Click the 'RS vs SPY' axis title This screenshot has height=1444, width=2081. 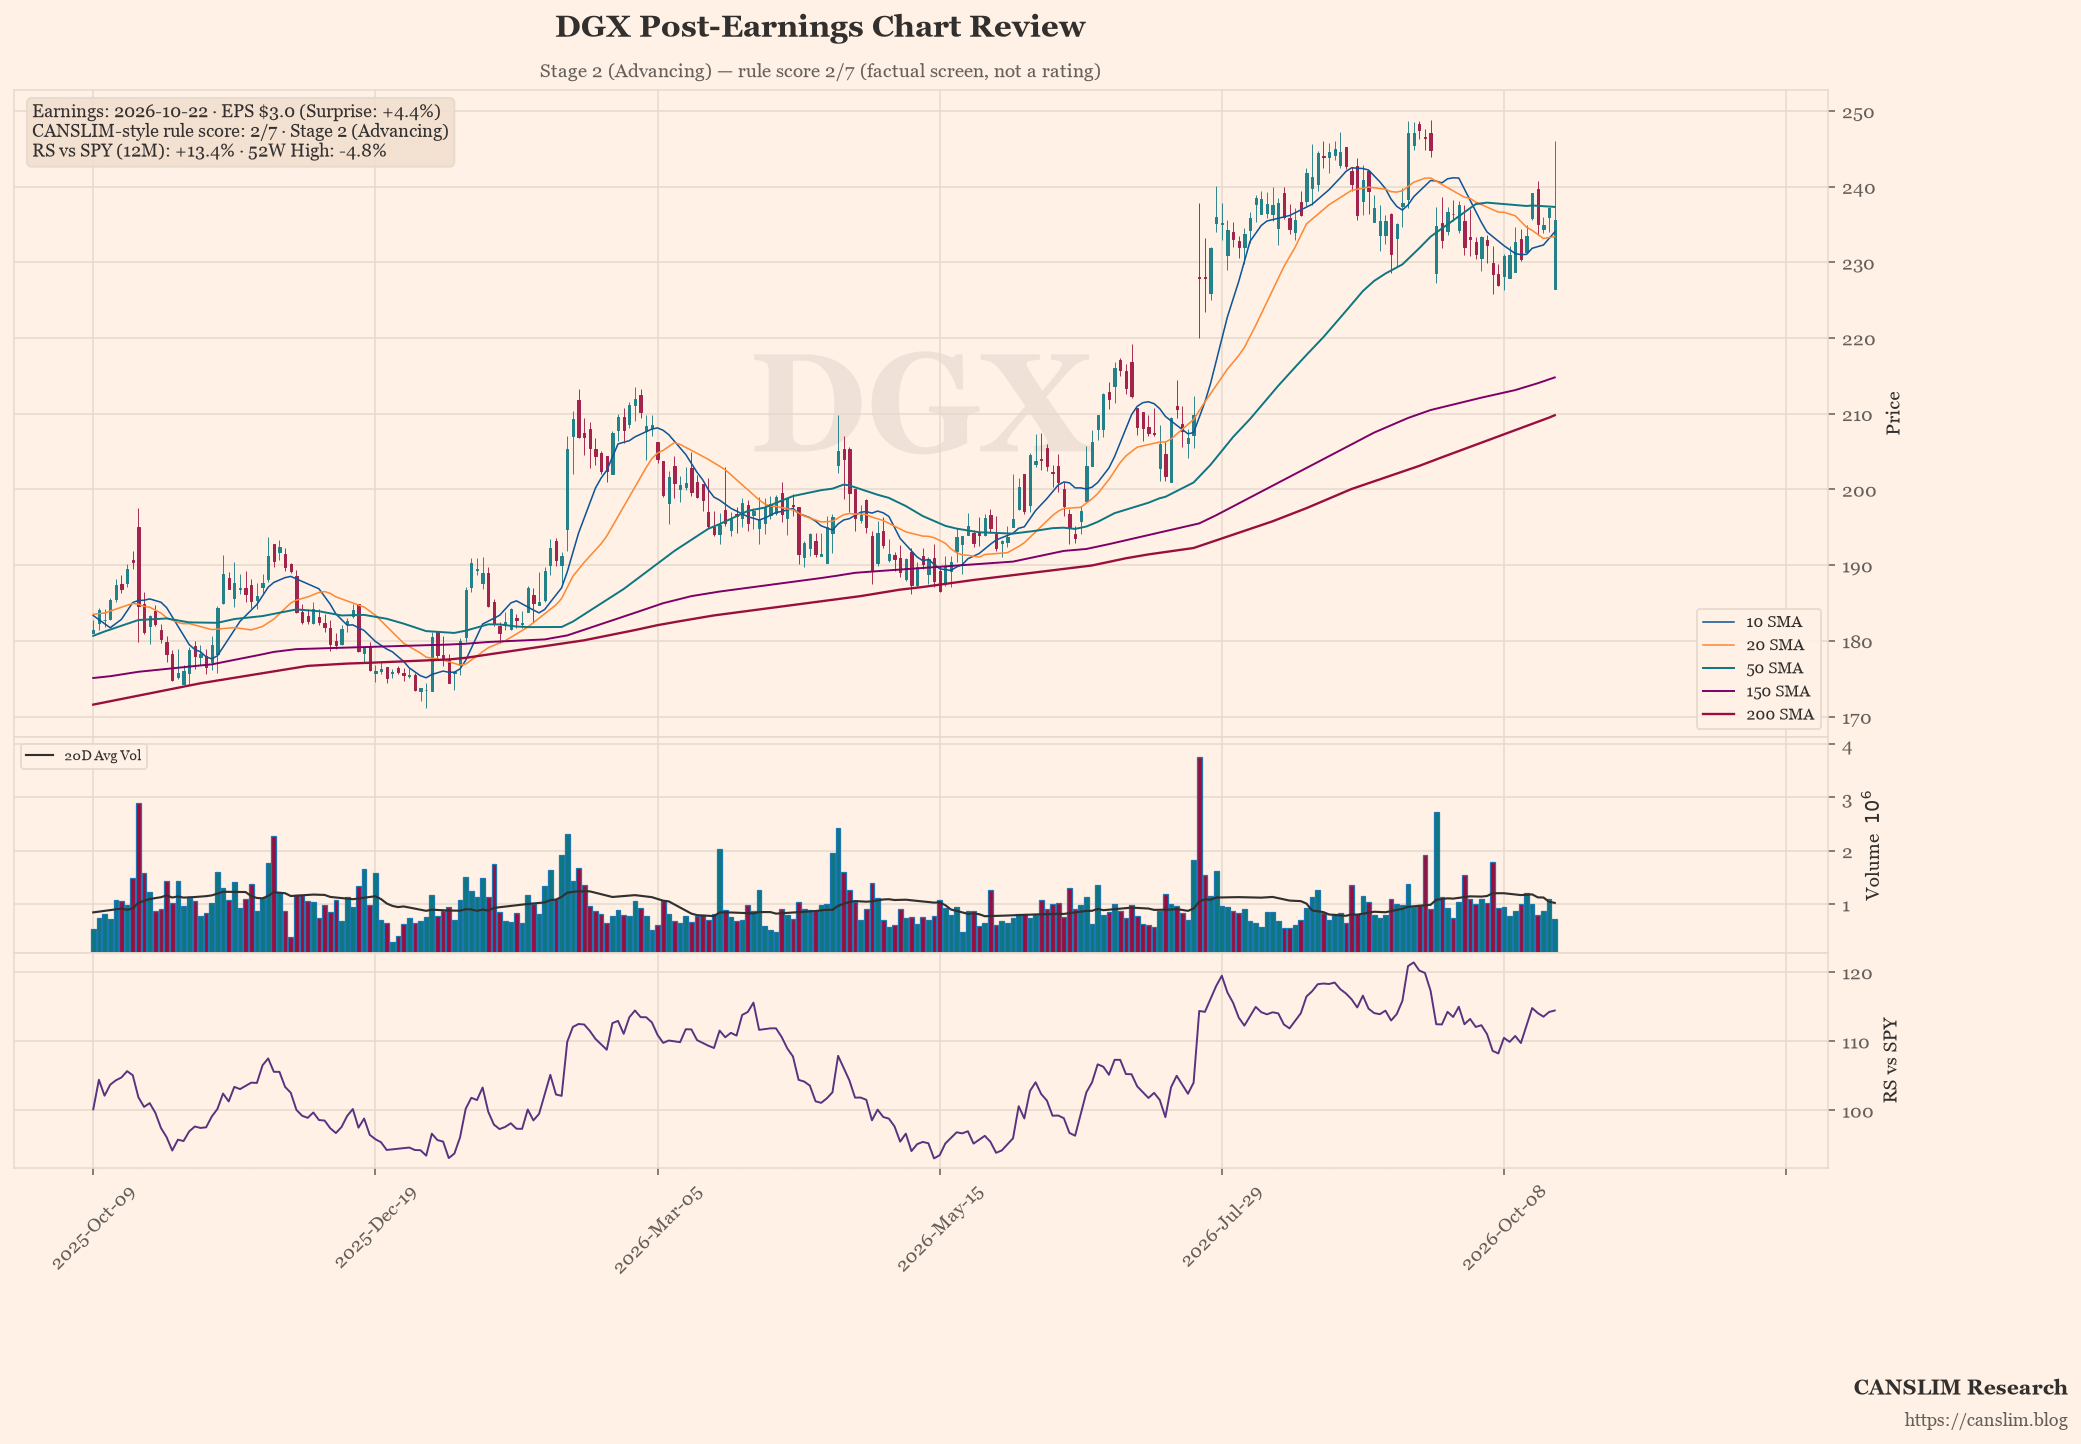tap(1890, 1061)
